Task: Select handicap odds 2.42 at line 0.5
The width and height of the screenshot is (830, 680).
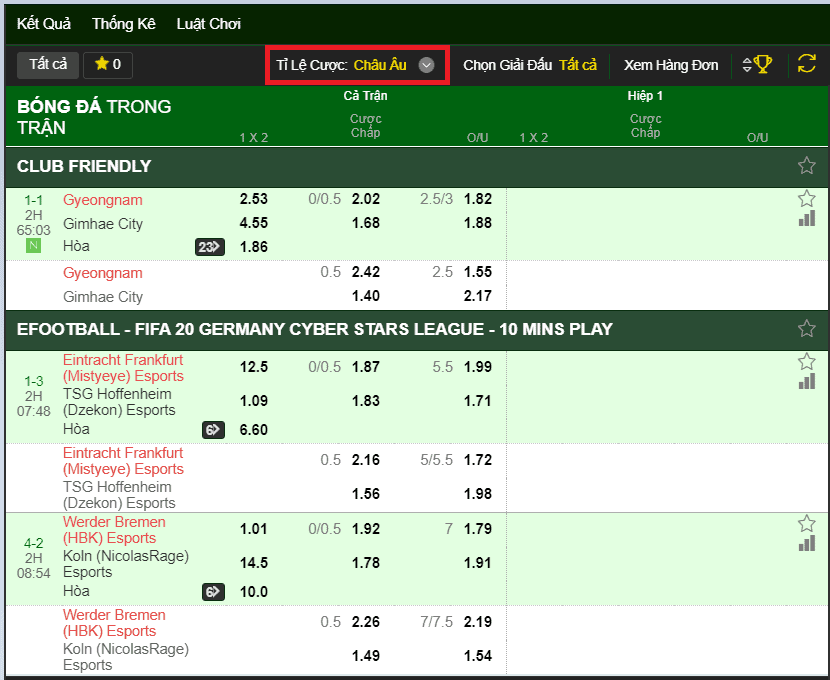Action: [x=366, y=272]
